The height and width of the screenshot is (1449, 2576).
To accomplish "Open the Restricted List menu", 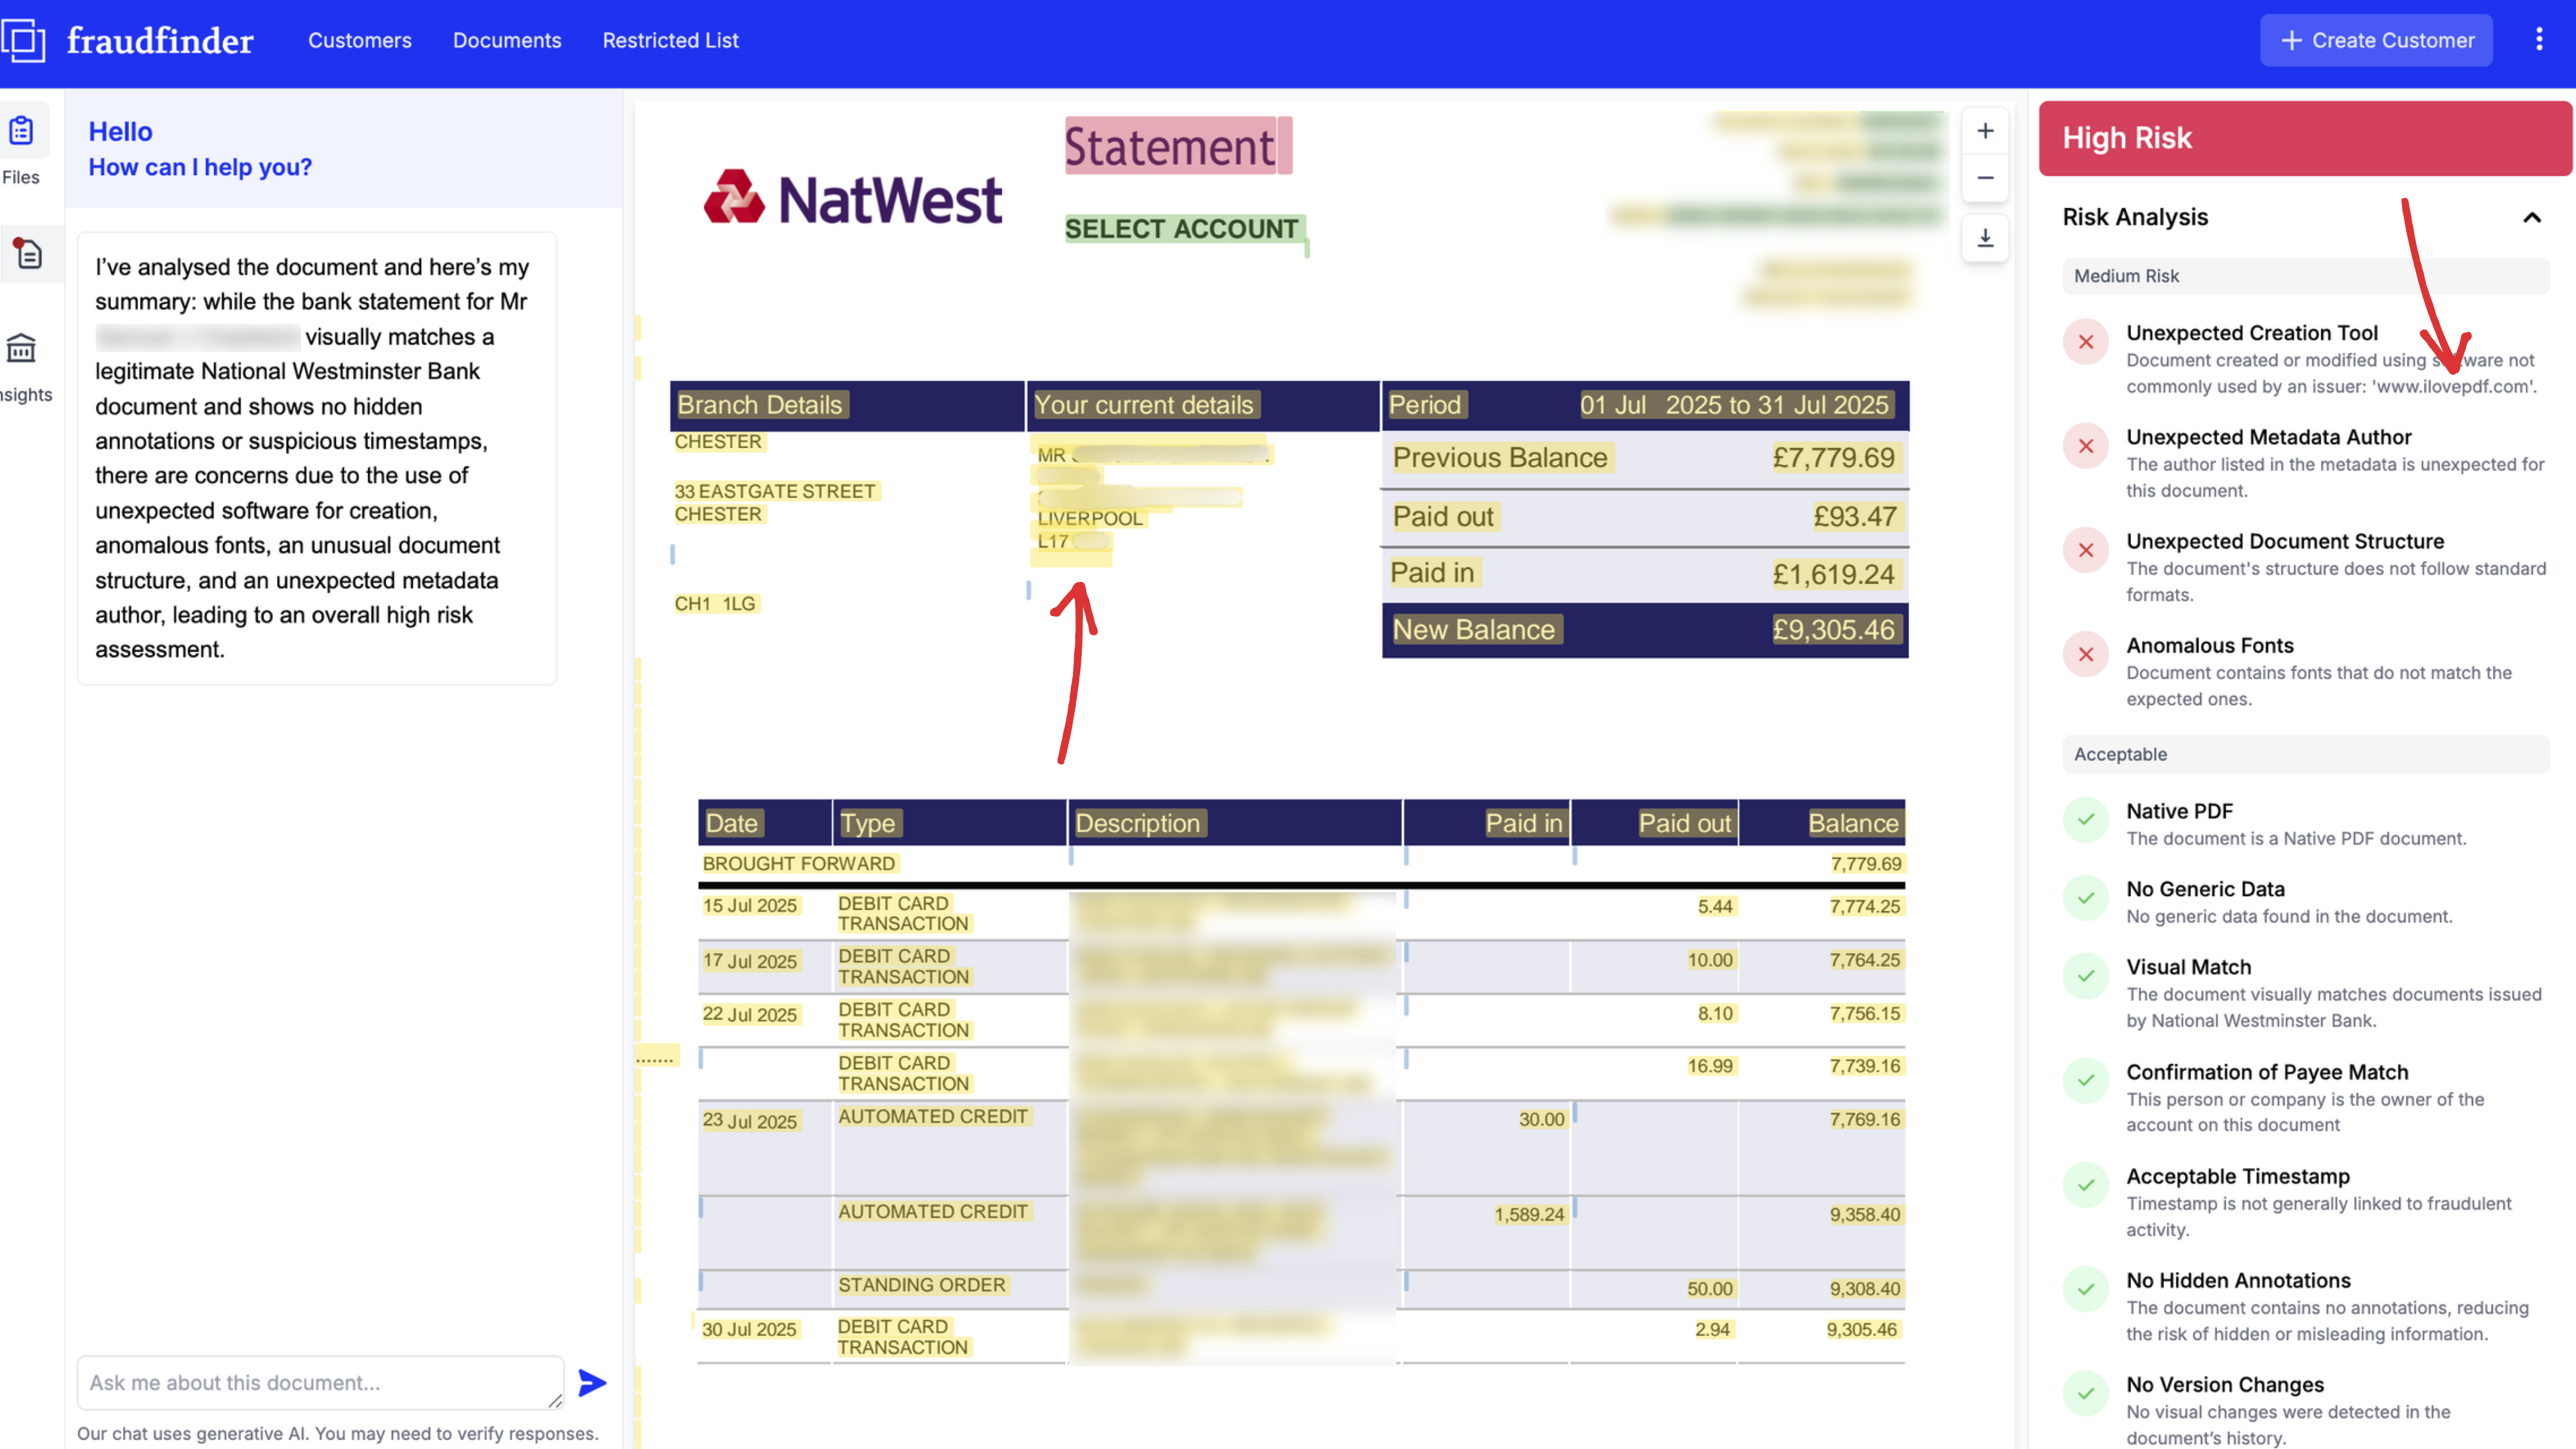I will tap(670, 40).
